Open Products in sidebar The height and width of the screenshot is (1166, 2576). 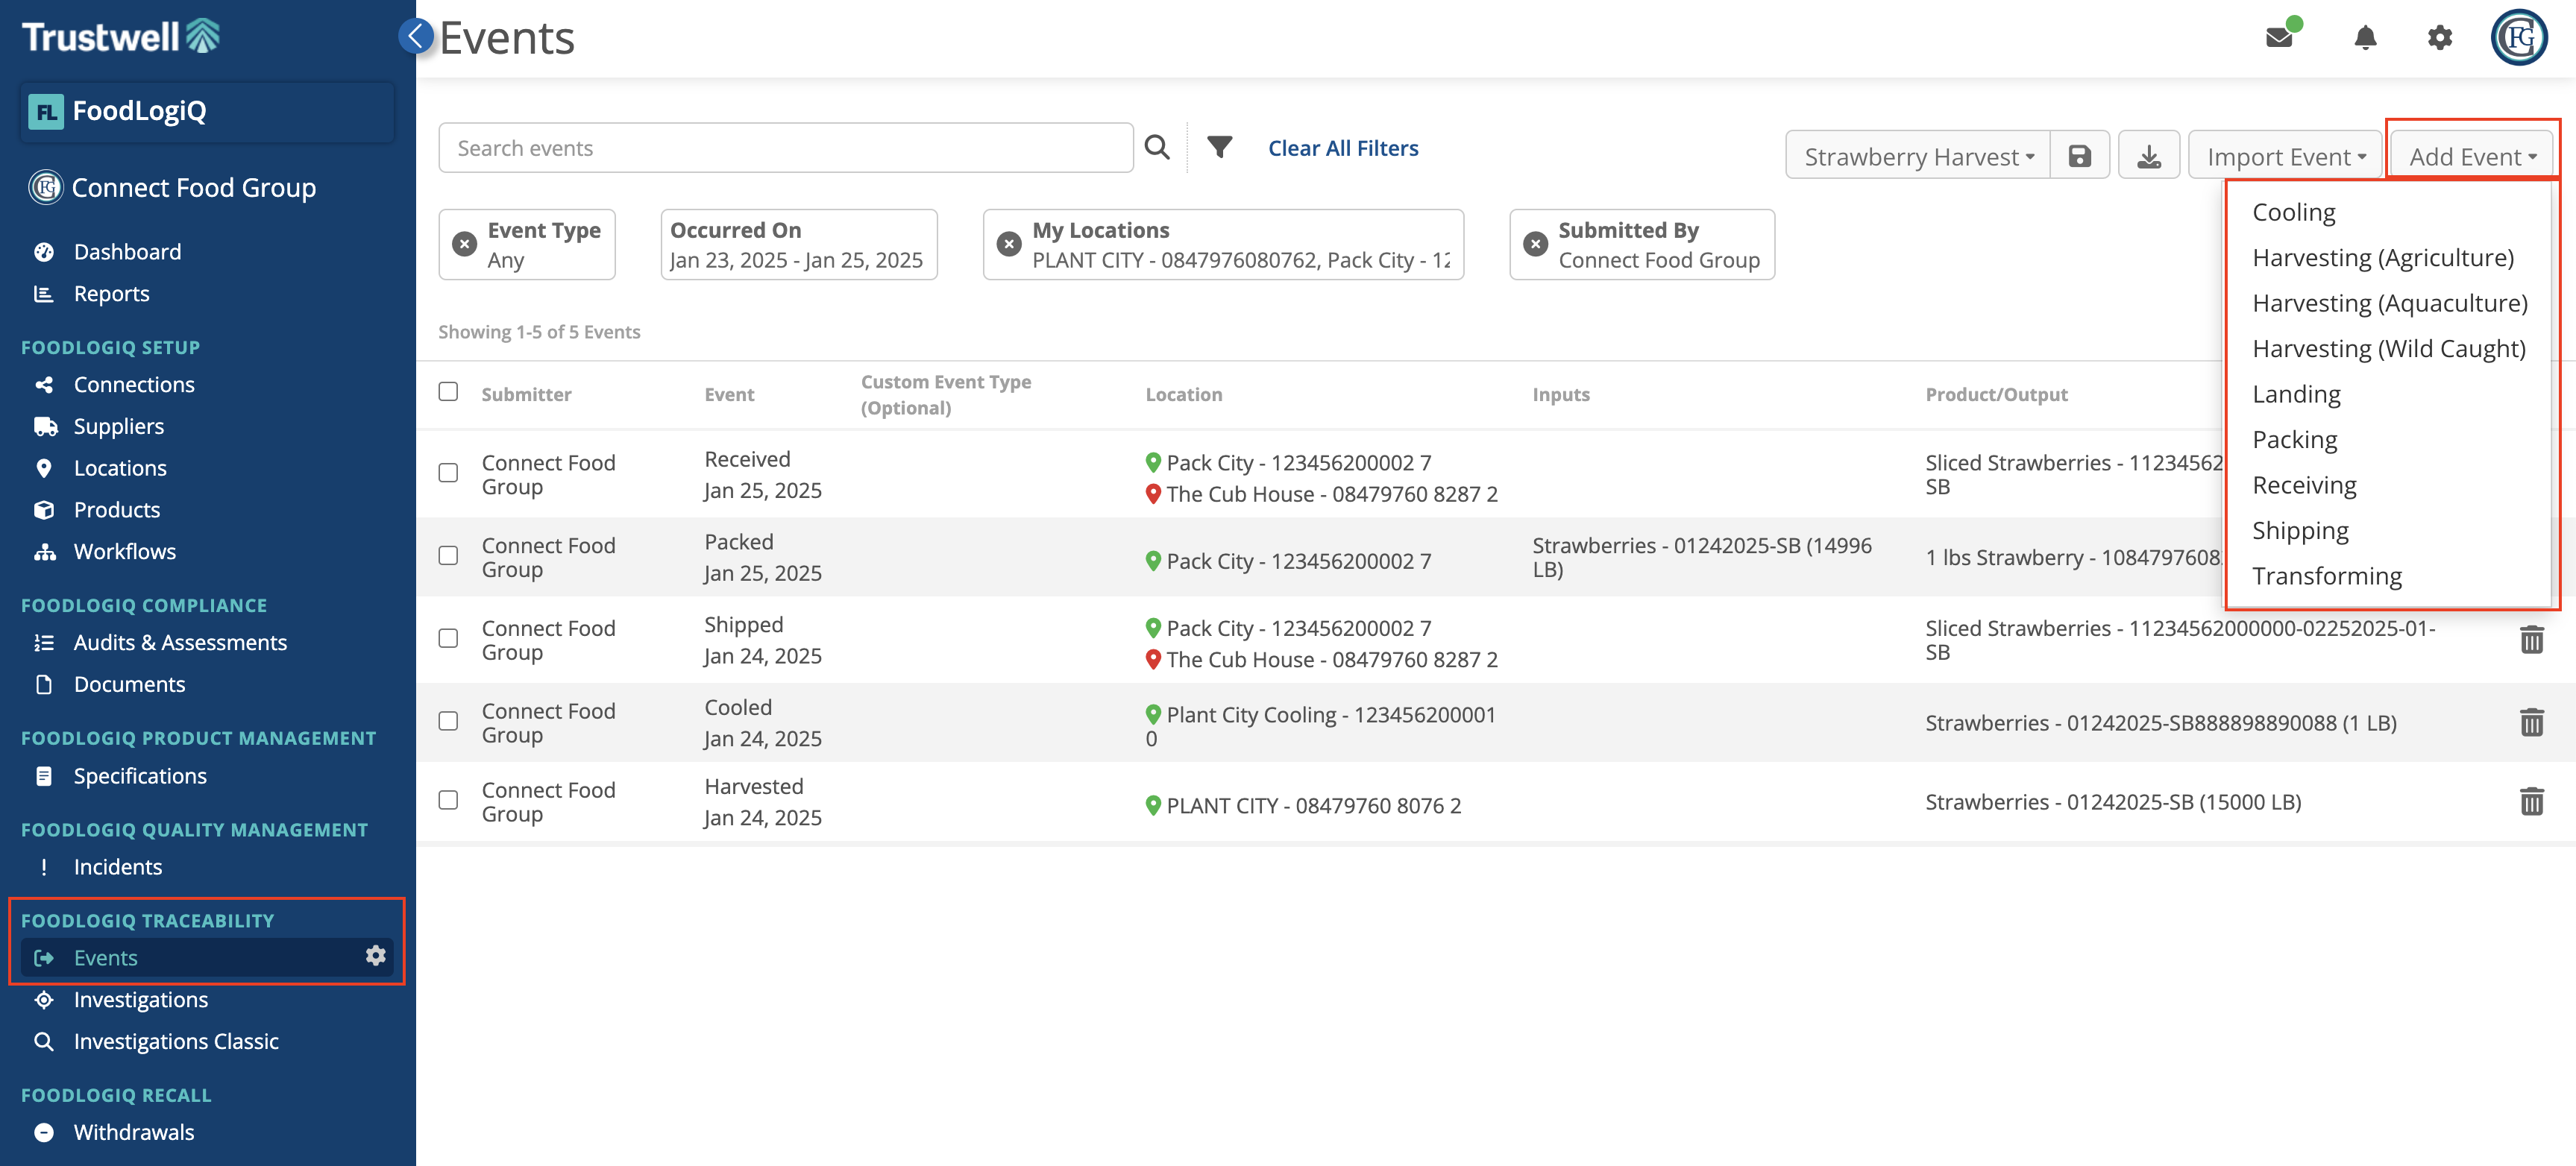116,510
